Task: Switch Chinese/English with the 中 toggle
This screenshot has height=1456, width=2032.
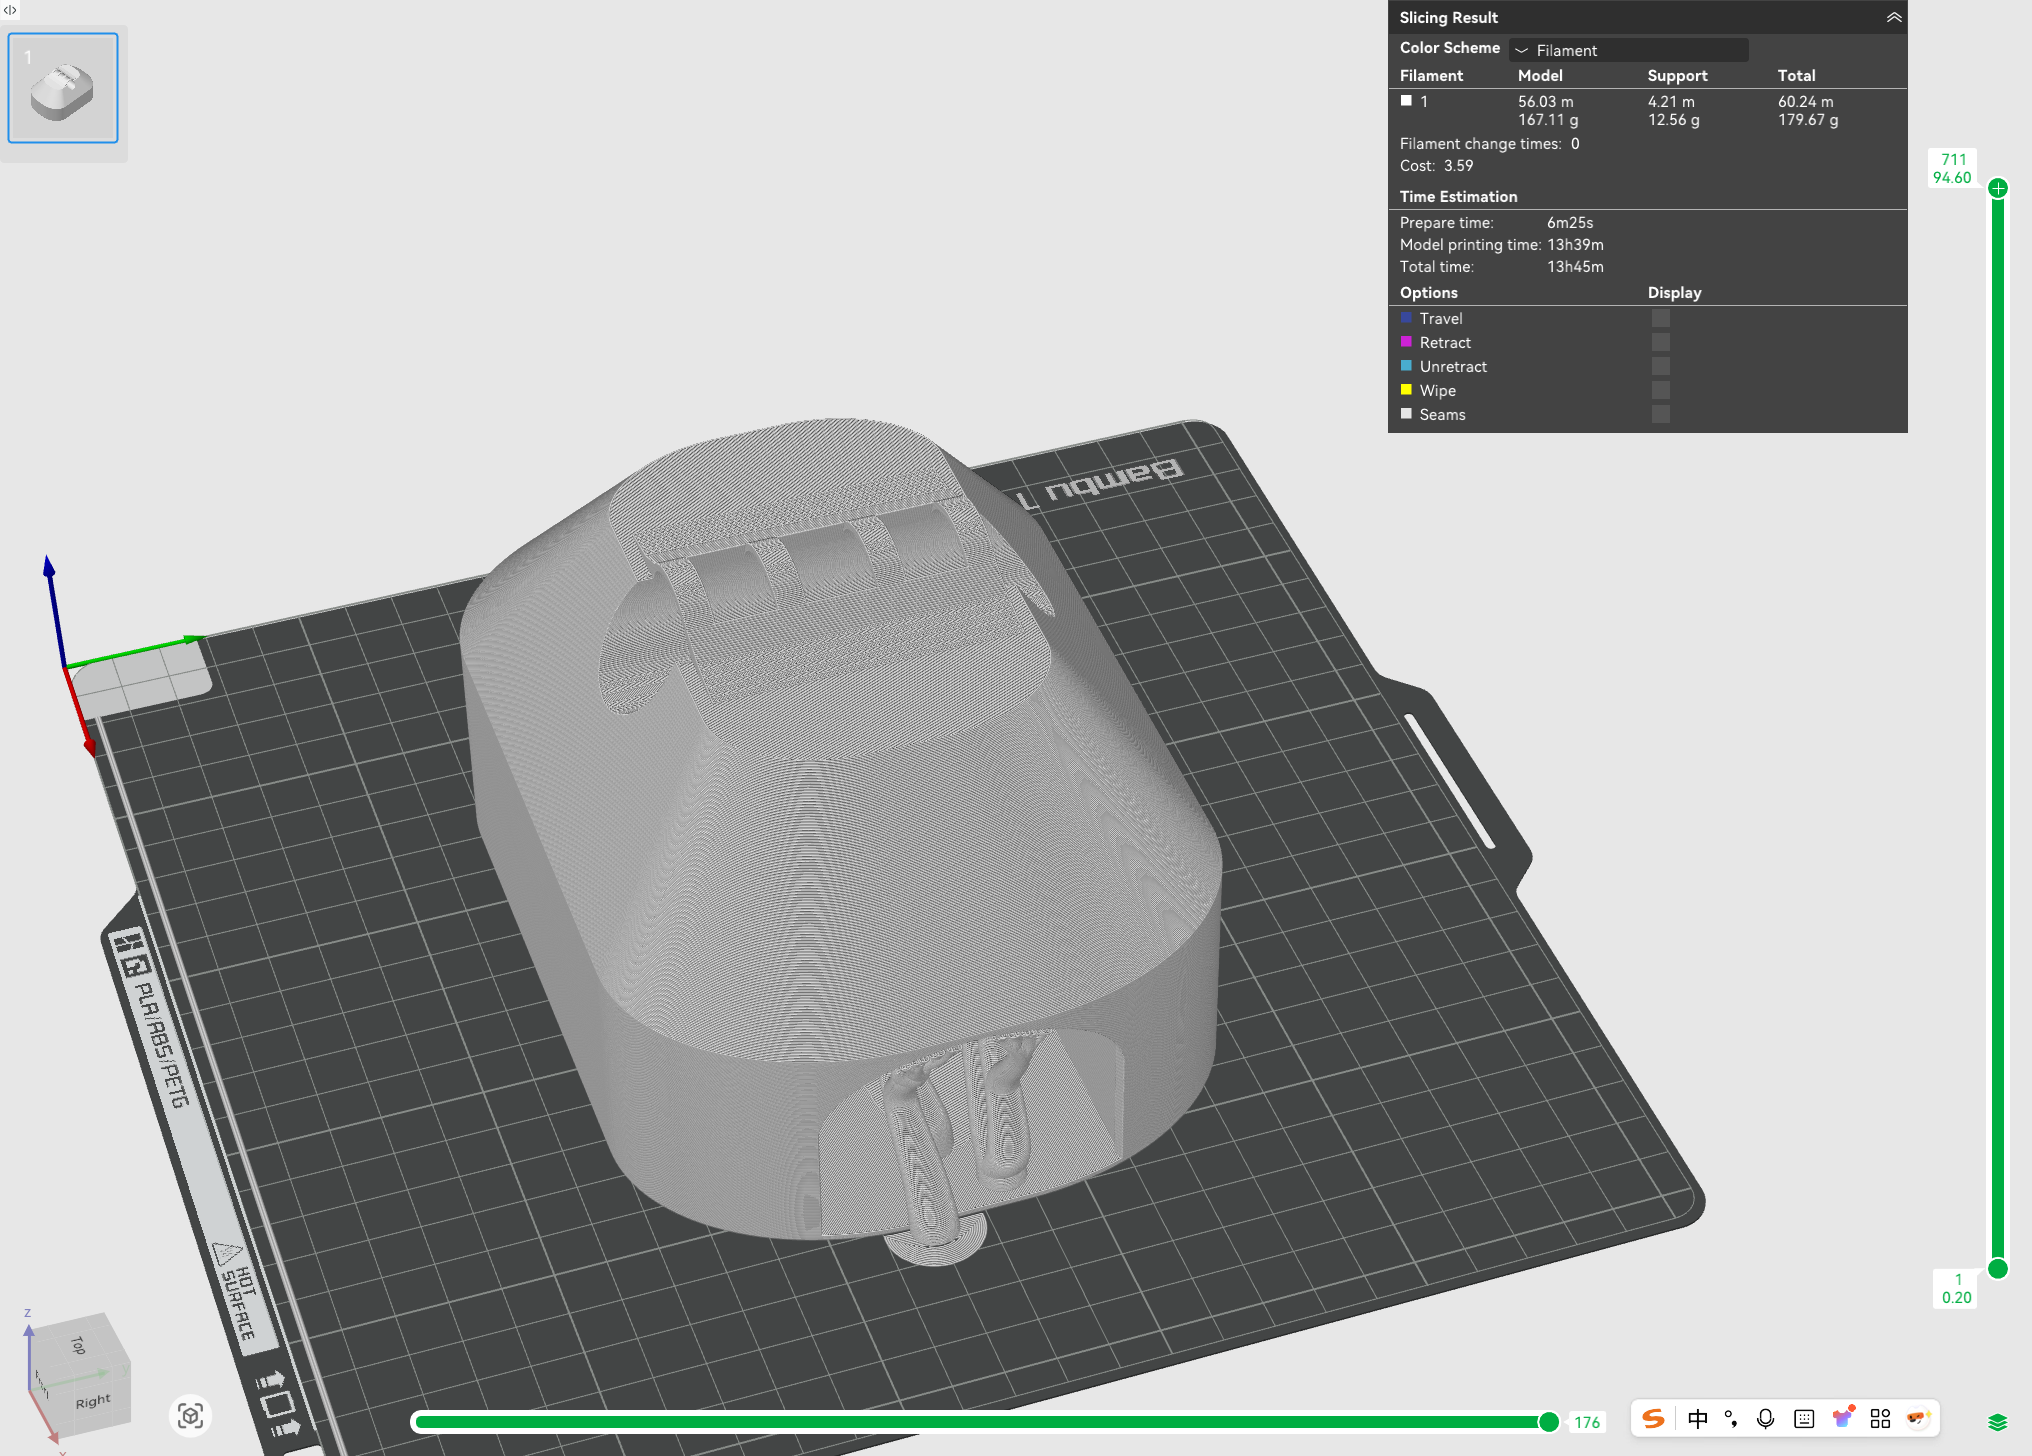Action: coord(1698,1418)
